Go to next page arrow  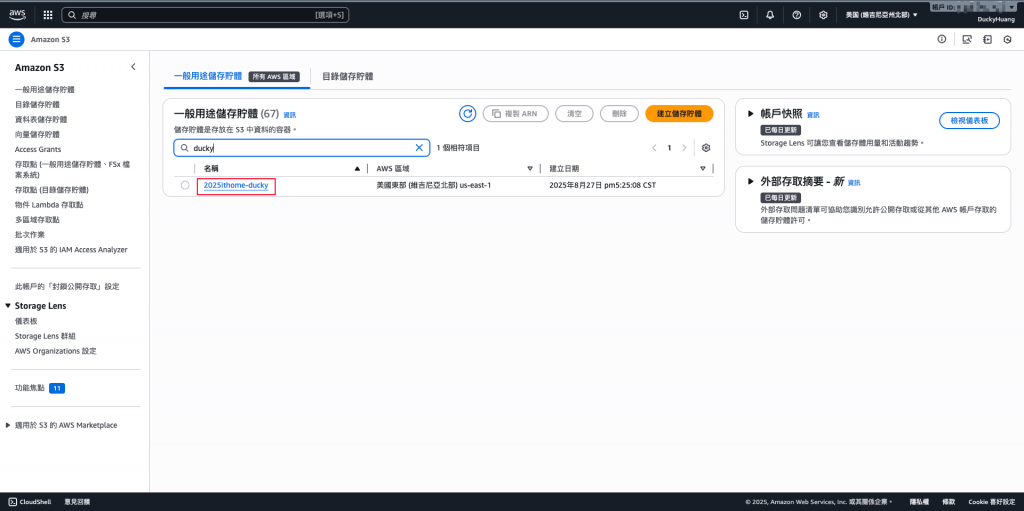coord(684,148)
